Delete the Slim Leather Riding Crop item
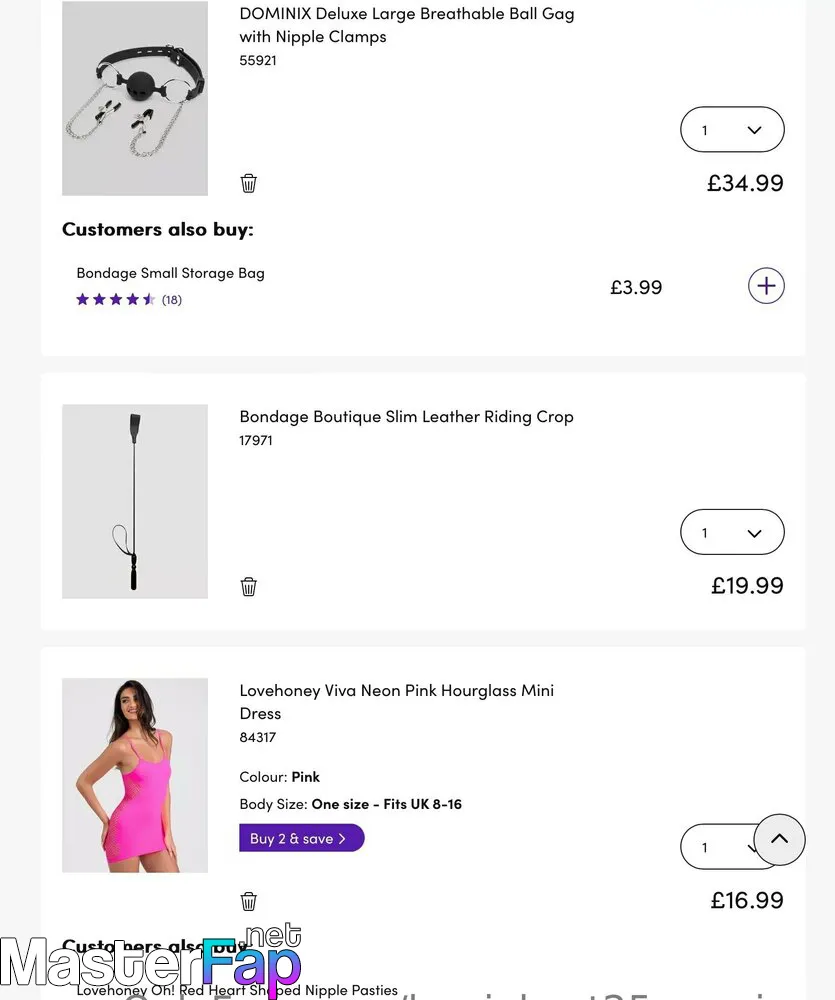The width and height of the screenshot is (835, 1000). 248,586
